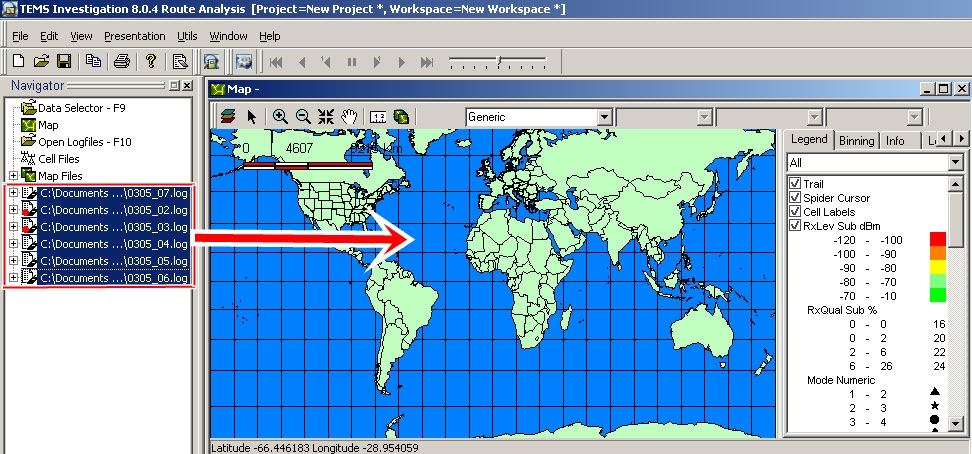Viewport: 972px width, 454px height.
Task: Open the Window menu
Action: 228,36
